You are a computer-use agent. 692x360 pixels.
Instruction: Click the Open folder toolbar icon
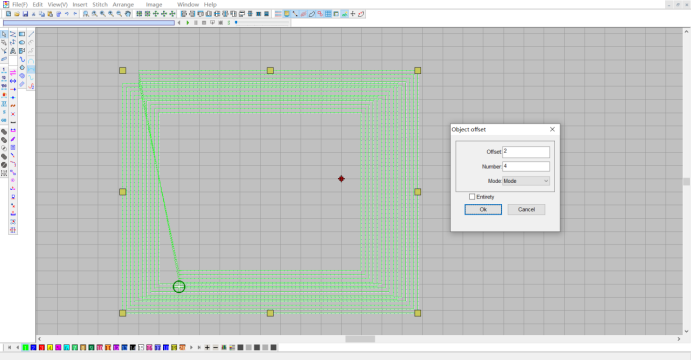pos(17,14)
